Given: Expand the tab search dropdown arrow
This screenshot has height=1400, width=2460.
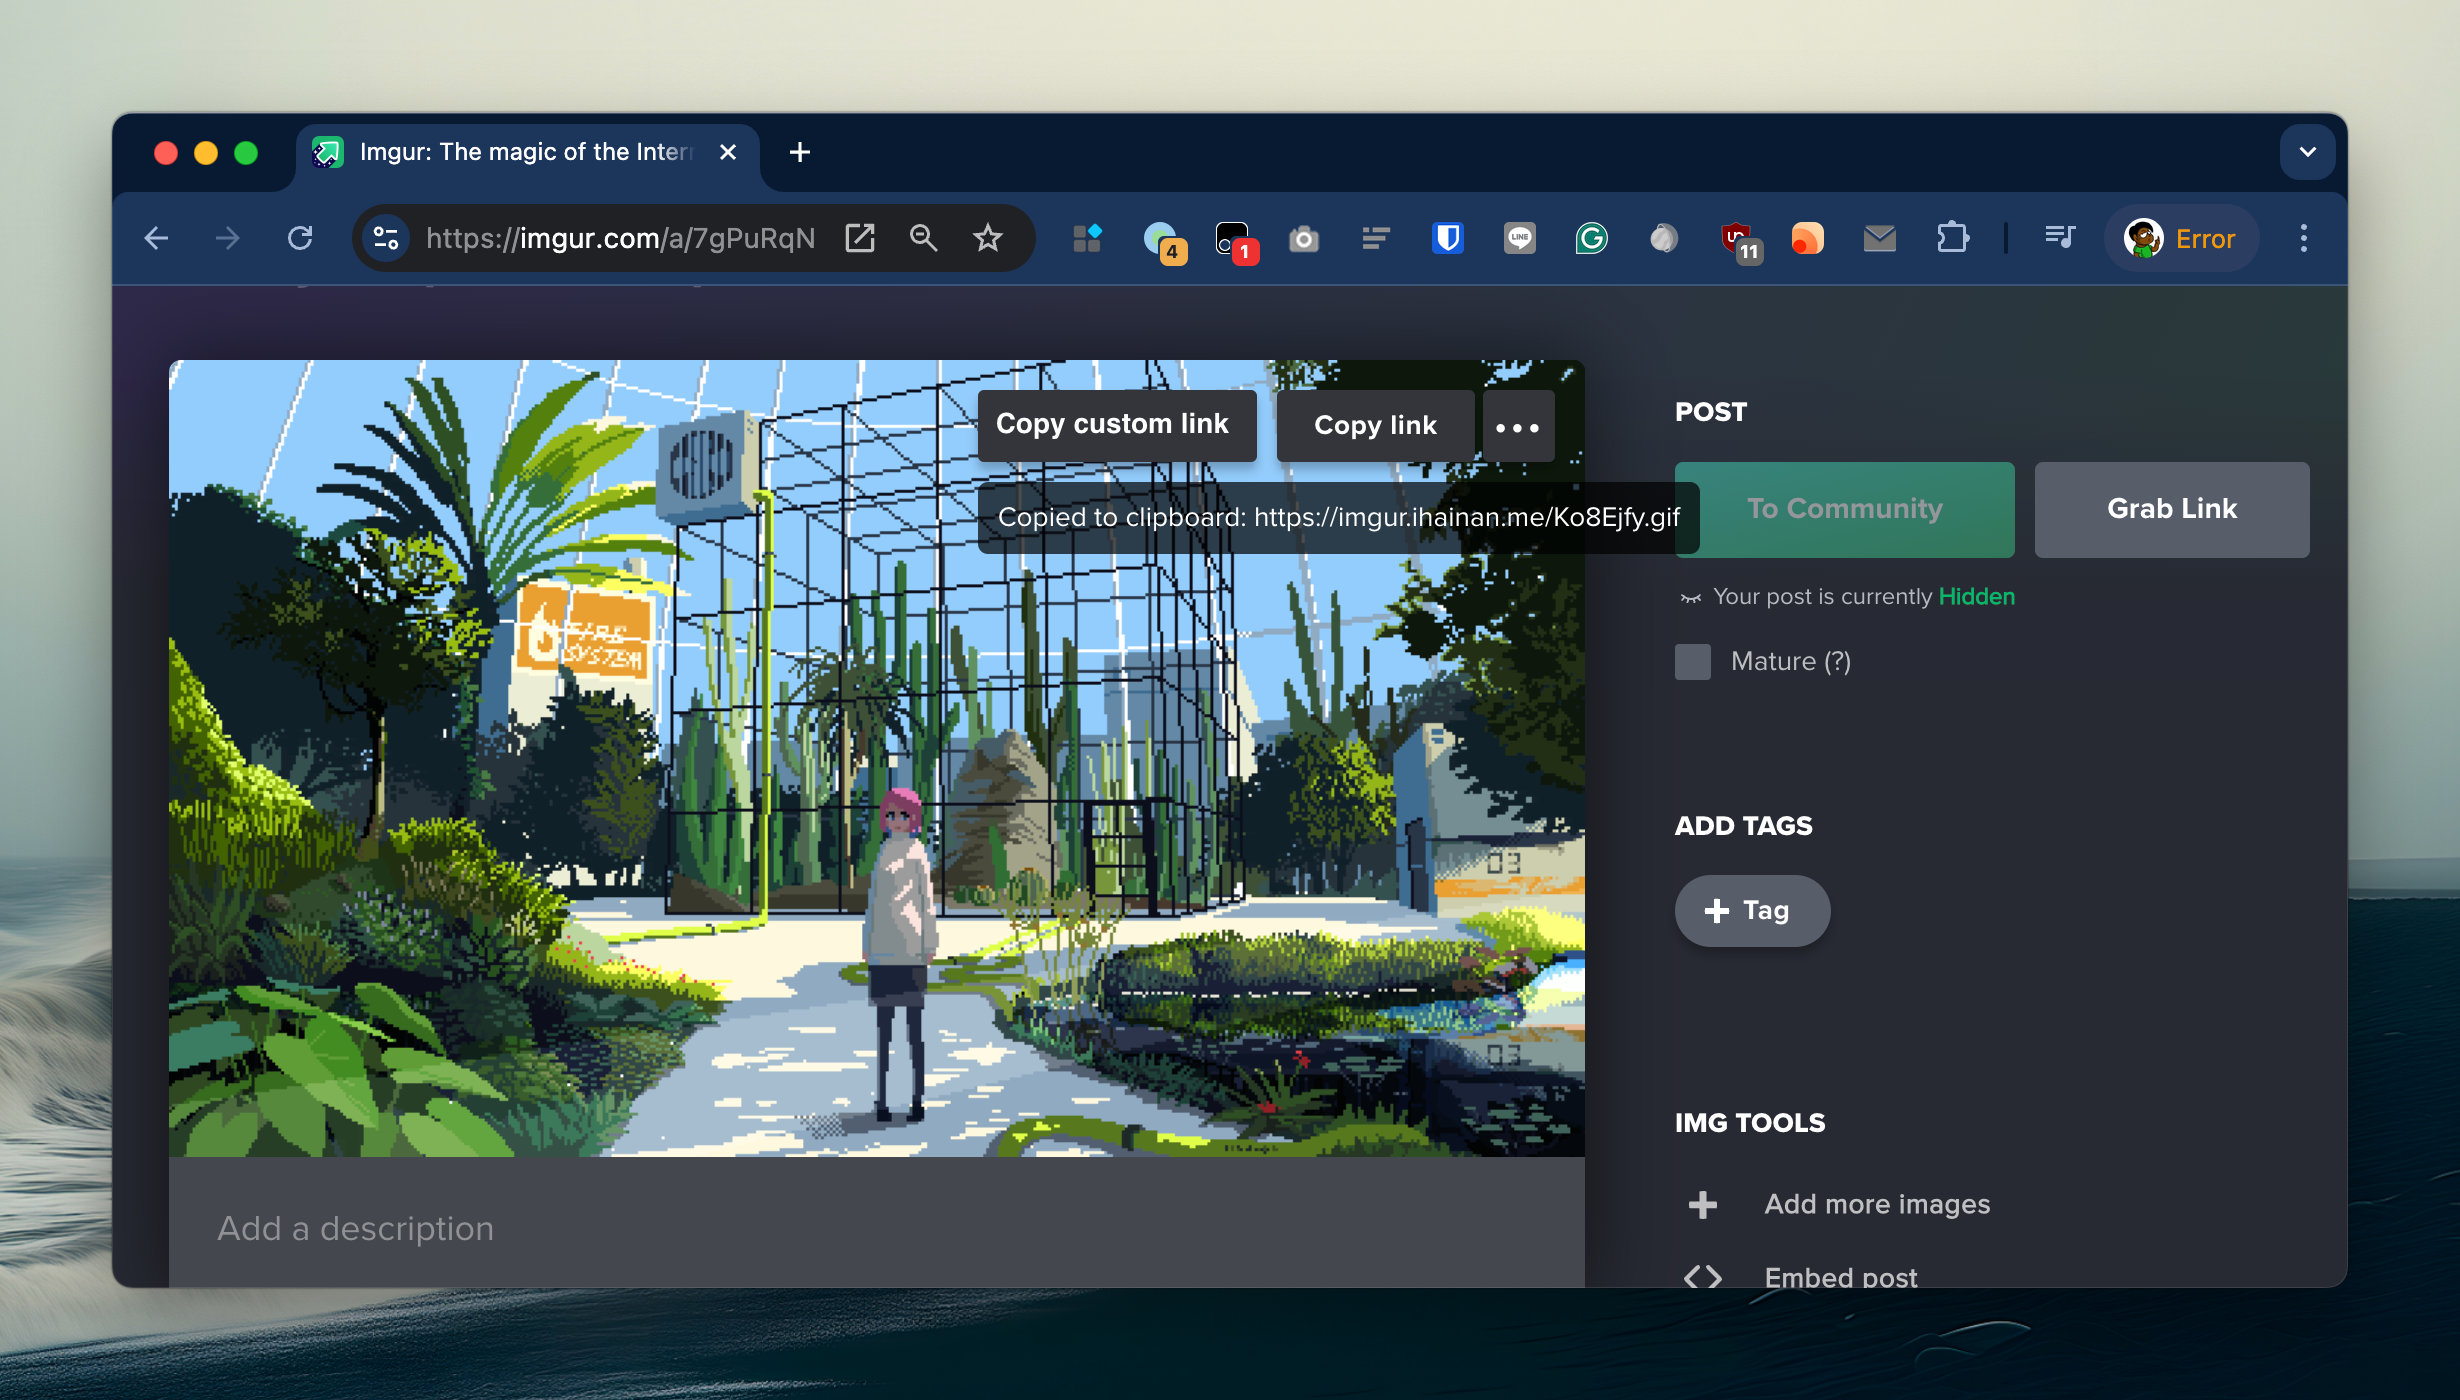Looking at the screenshot, I should click(2308, 152).
